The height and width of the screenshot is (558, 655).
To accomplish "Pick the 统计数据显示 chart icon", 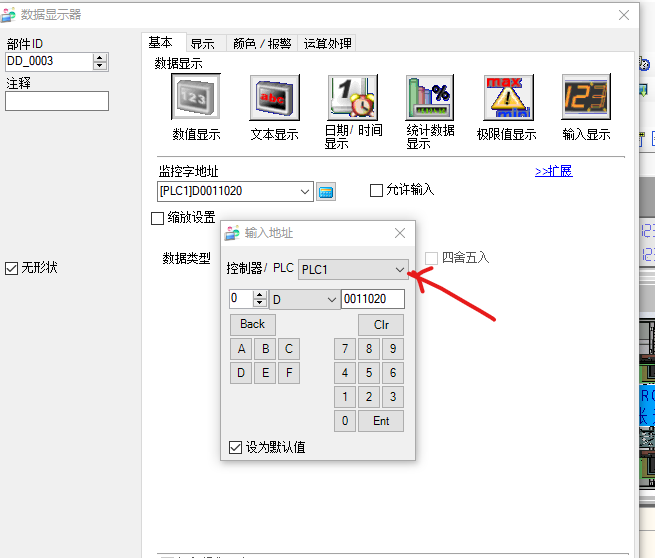I will tap(430, 98).
